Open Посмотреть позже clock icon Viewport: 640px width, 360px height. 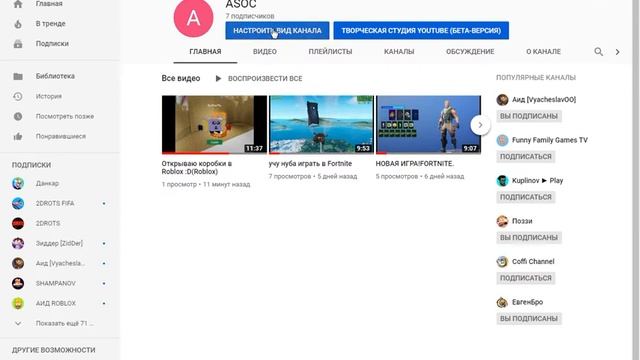click(18, 116)
